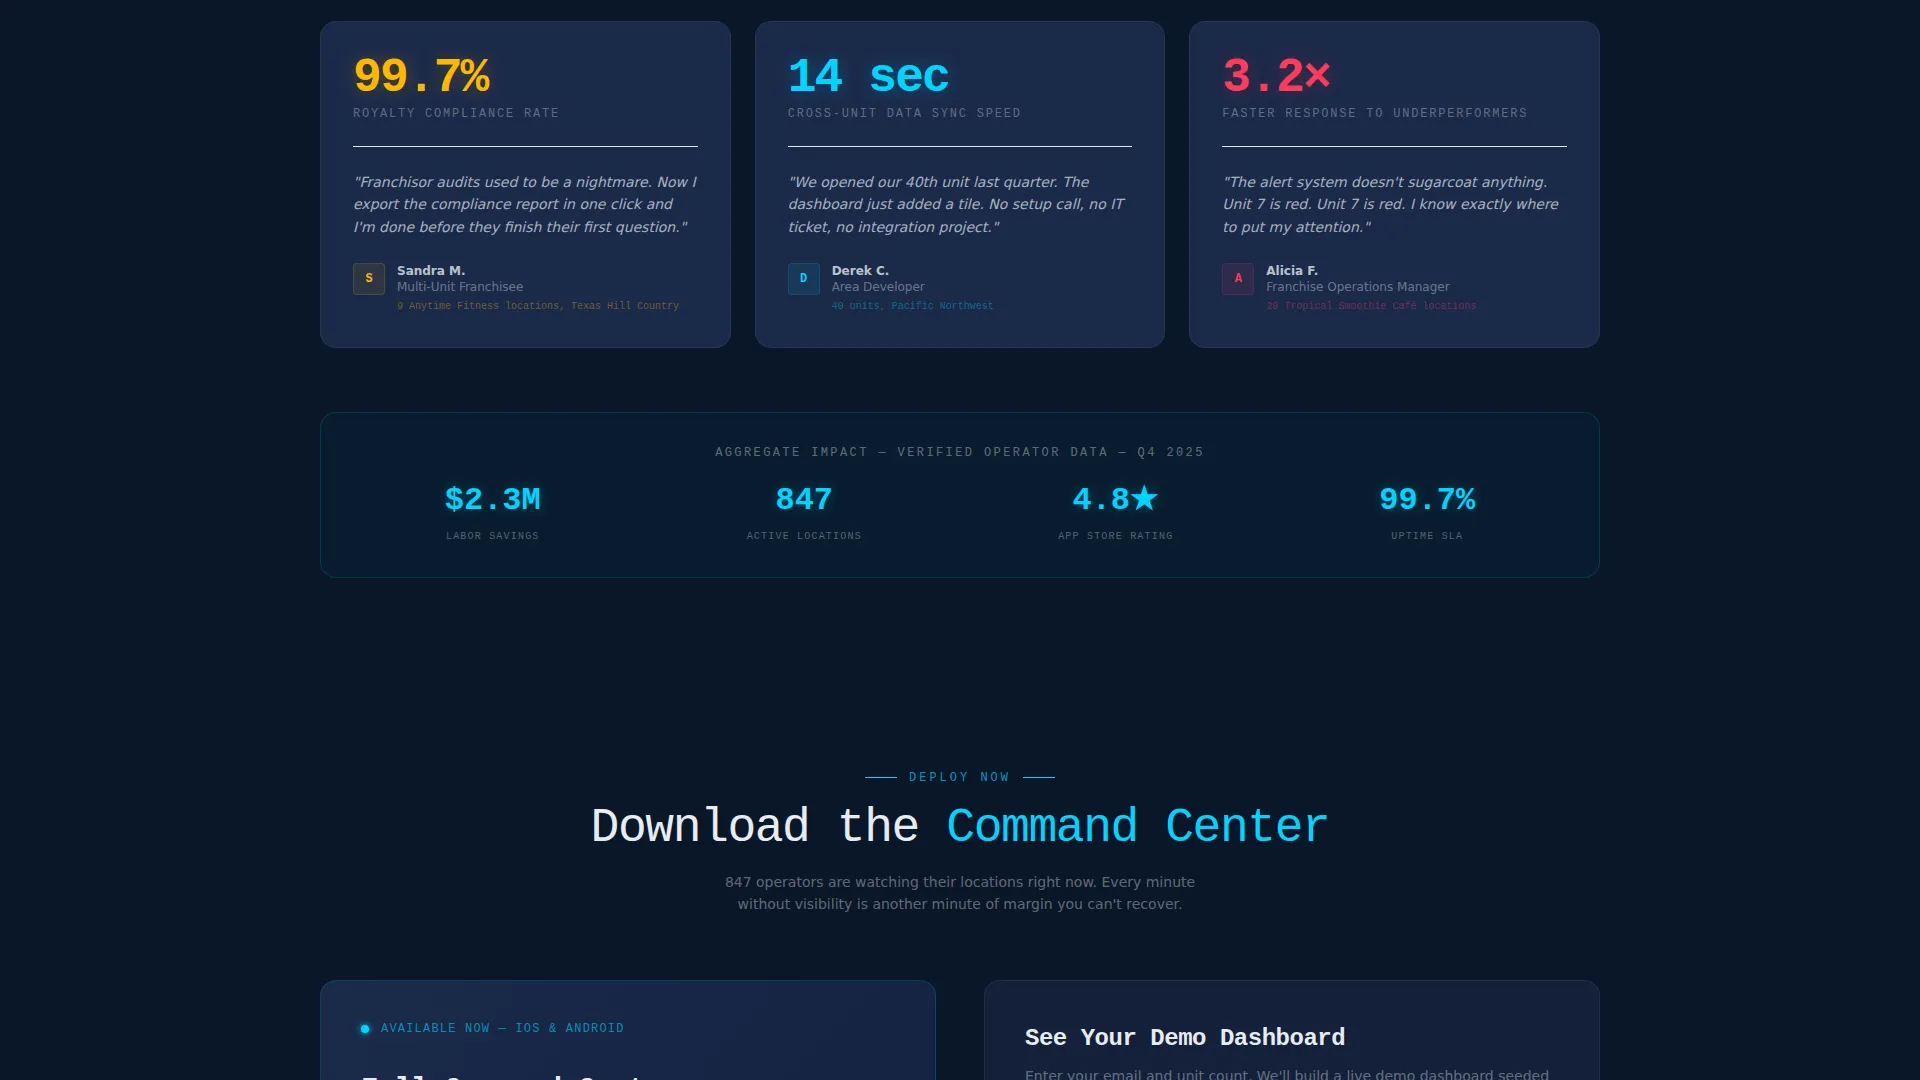This screenshot has height=1080, width=1920.
Task: Click Download the Command Center heading
Action: tap(959, 826)
